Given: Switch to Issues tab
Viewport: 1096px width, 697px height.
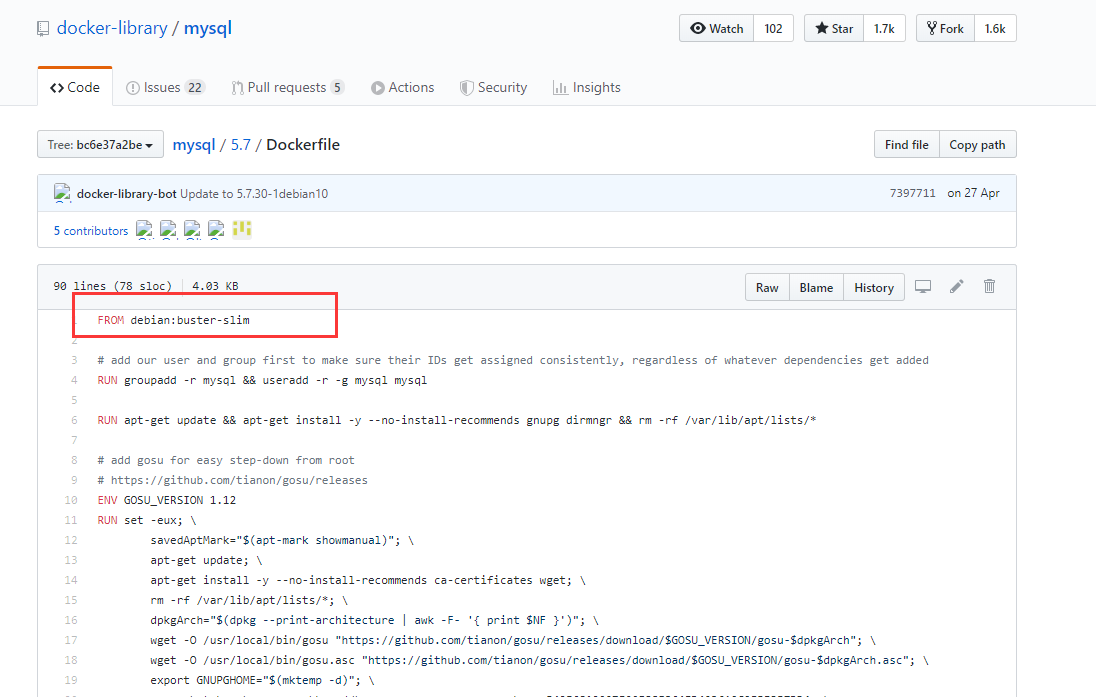Looking at the screenshot, I should tap(165, 87).
